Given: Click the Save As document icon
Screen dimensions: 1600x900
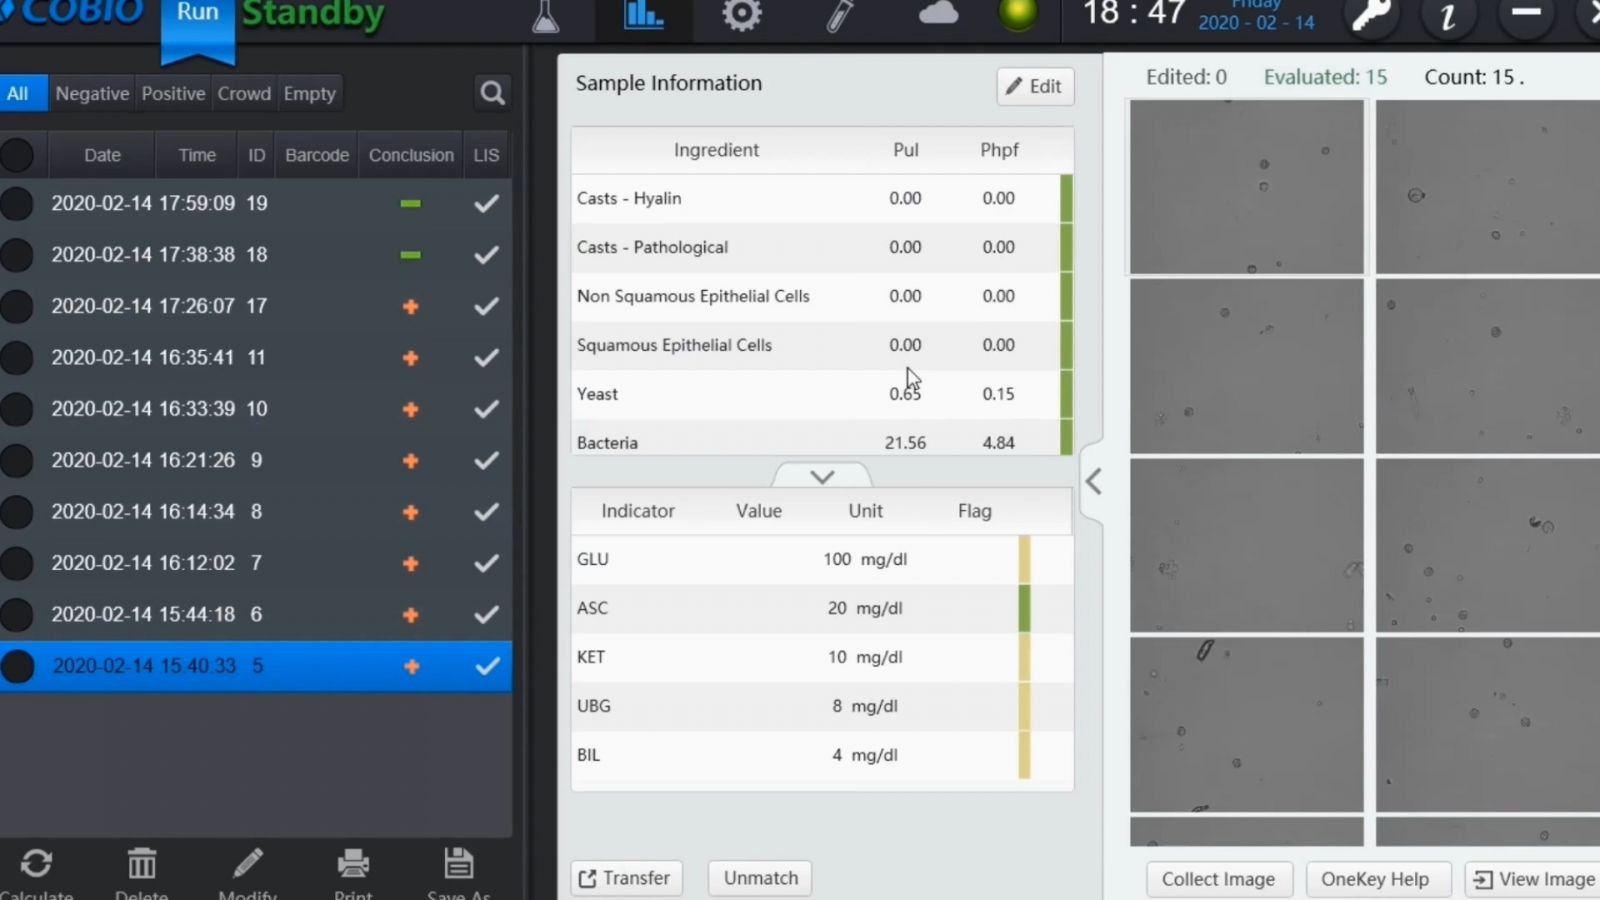Looking at the screenshot, I should tap(458, 863).
